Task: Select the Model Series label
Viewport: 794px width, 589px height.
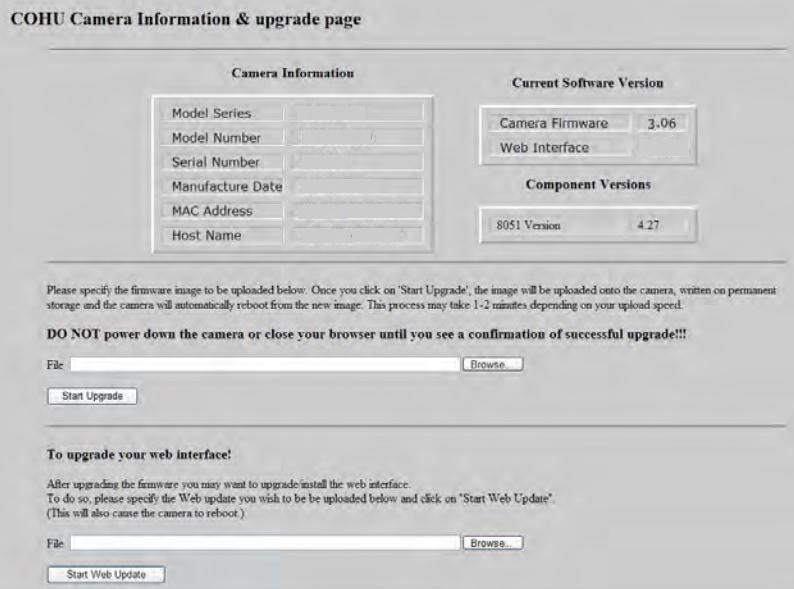Action: pyautogui.click(x=212, y=113)
